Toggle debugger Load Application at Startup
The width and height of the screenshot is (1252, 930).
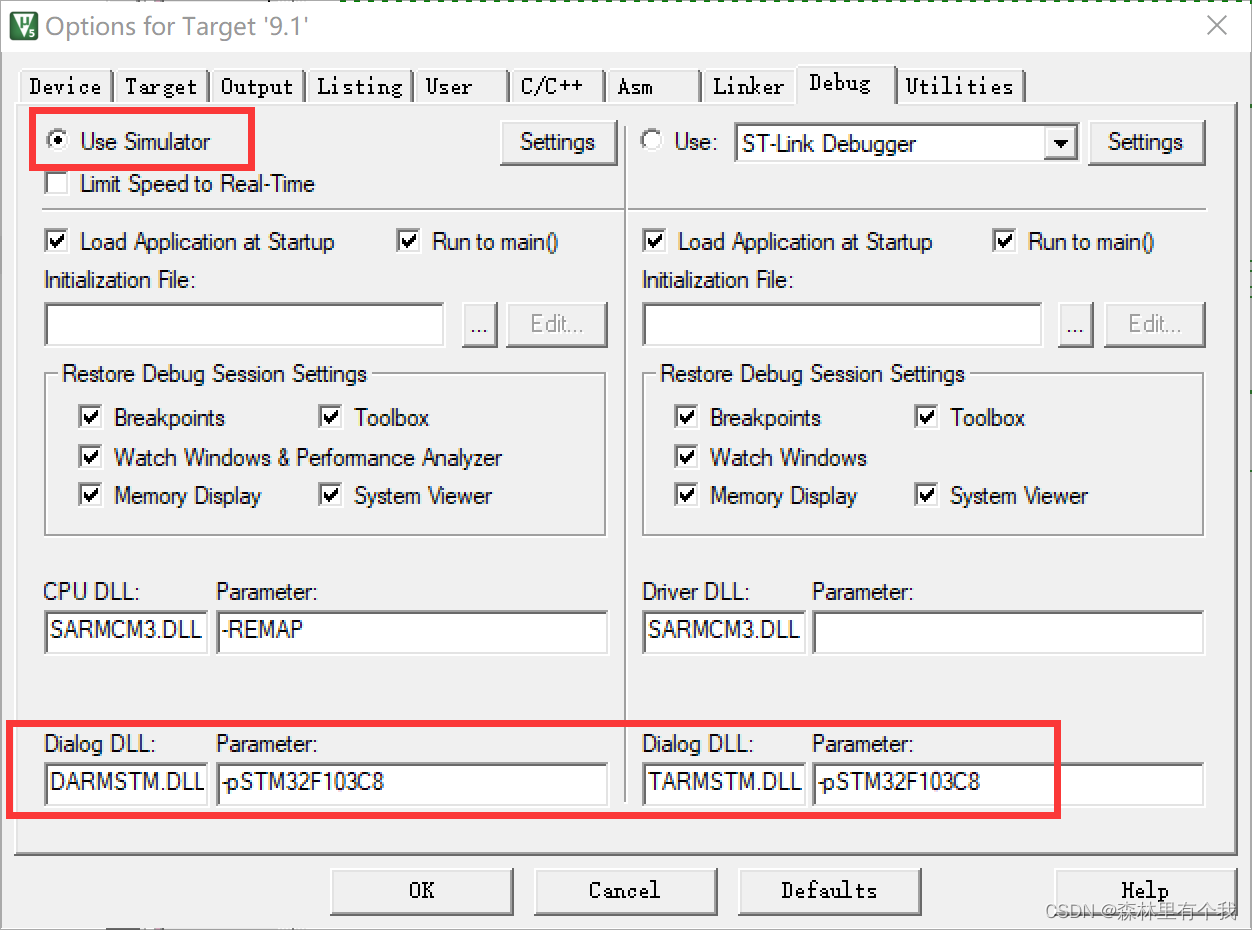click(655, 241)
